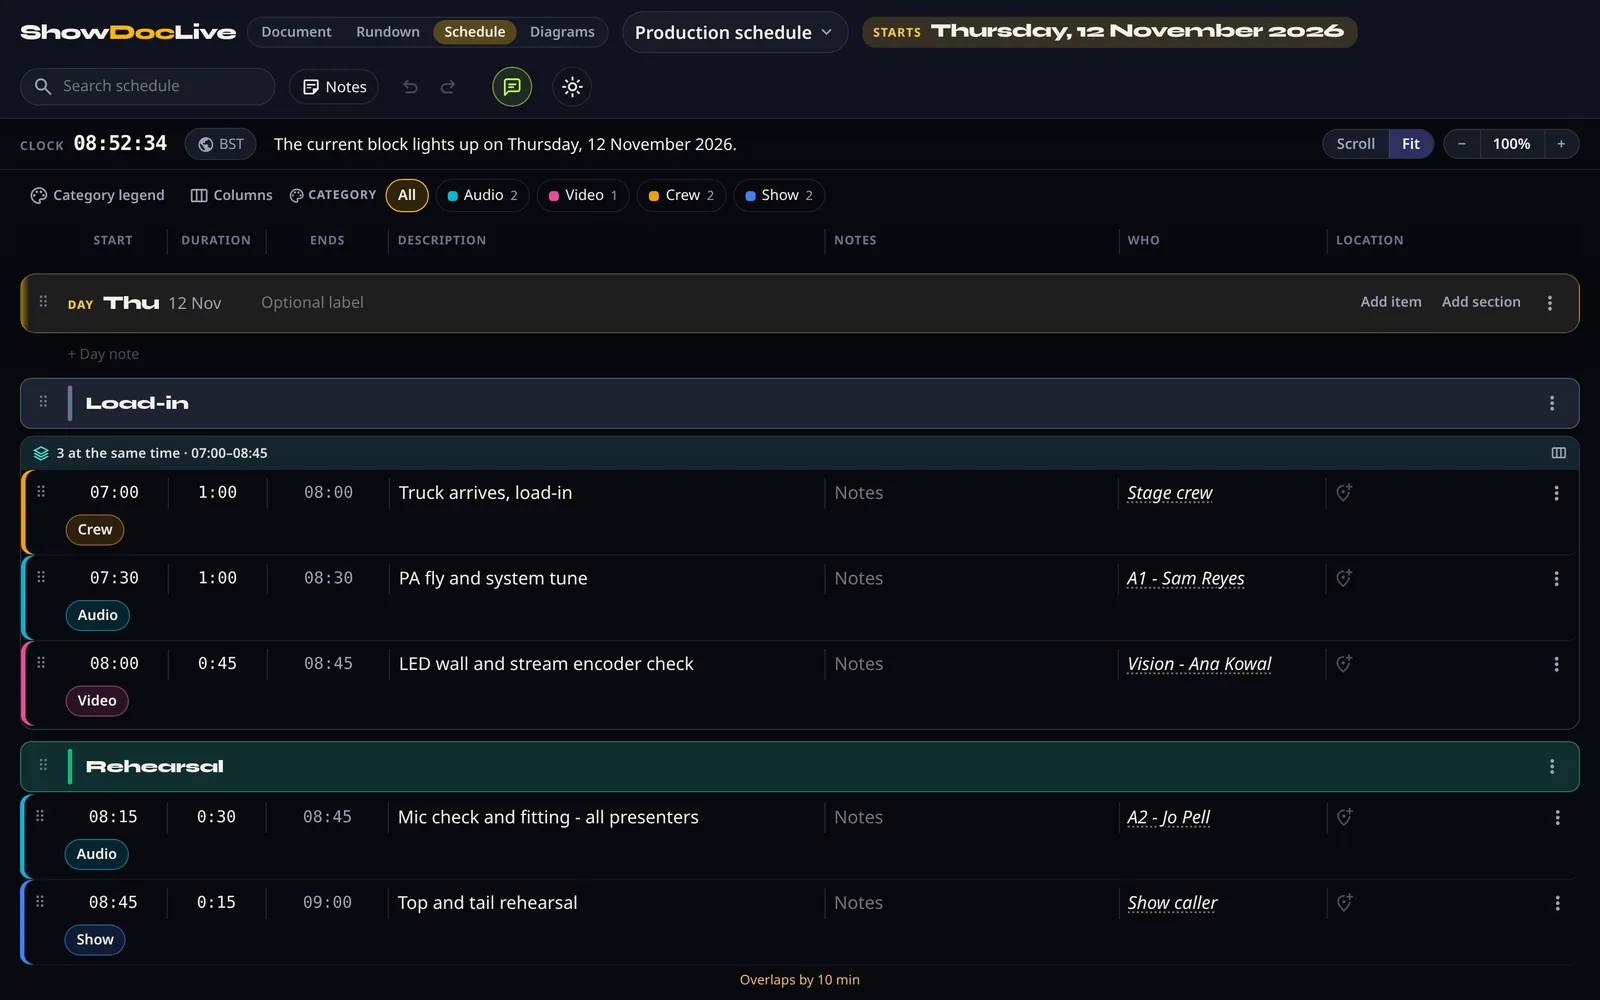Open the Rehearsal section three-dot menu

(1552, 766)
